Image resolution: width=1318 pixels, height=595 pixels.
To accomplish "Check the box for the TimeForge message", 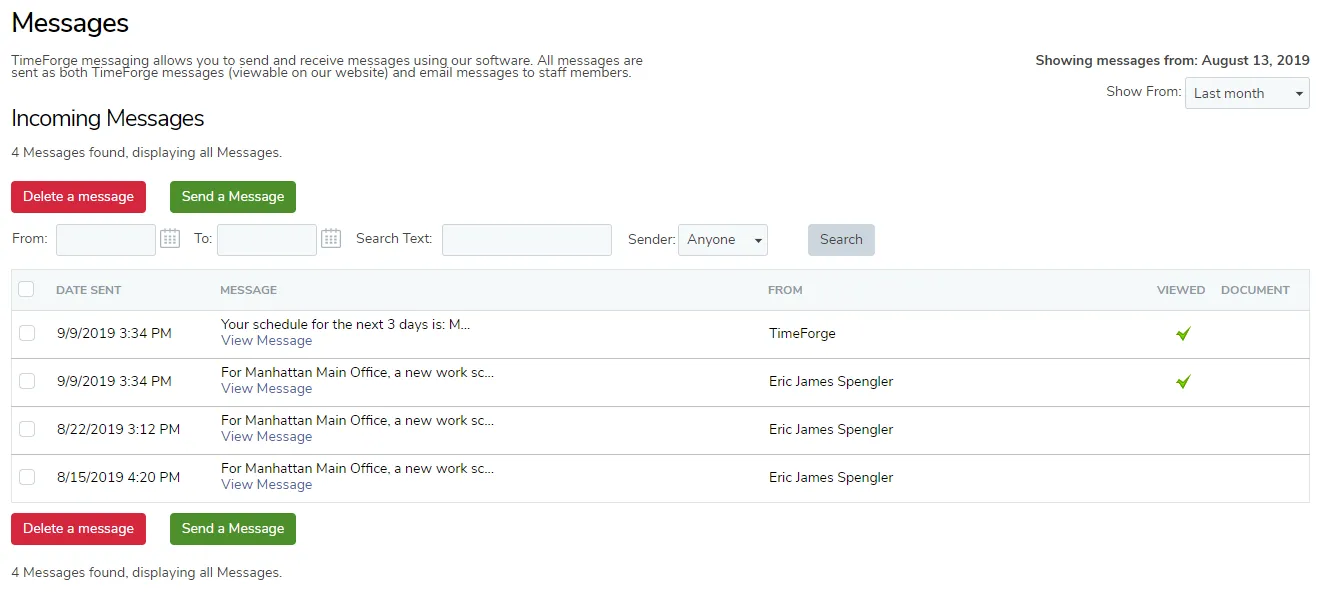I will coord(27,333).
